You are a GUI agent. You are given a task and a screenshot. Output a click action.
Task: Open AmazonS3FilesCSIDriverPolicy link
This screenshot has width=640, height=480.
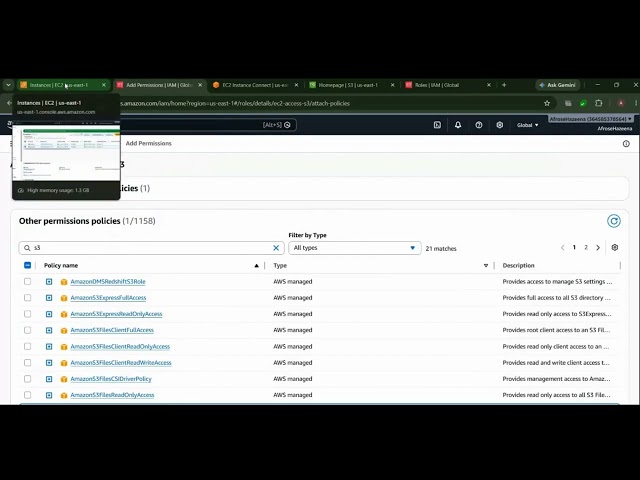(111, 379)
